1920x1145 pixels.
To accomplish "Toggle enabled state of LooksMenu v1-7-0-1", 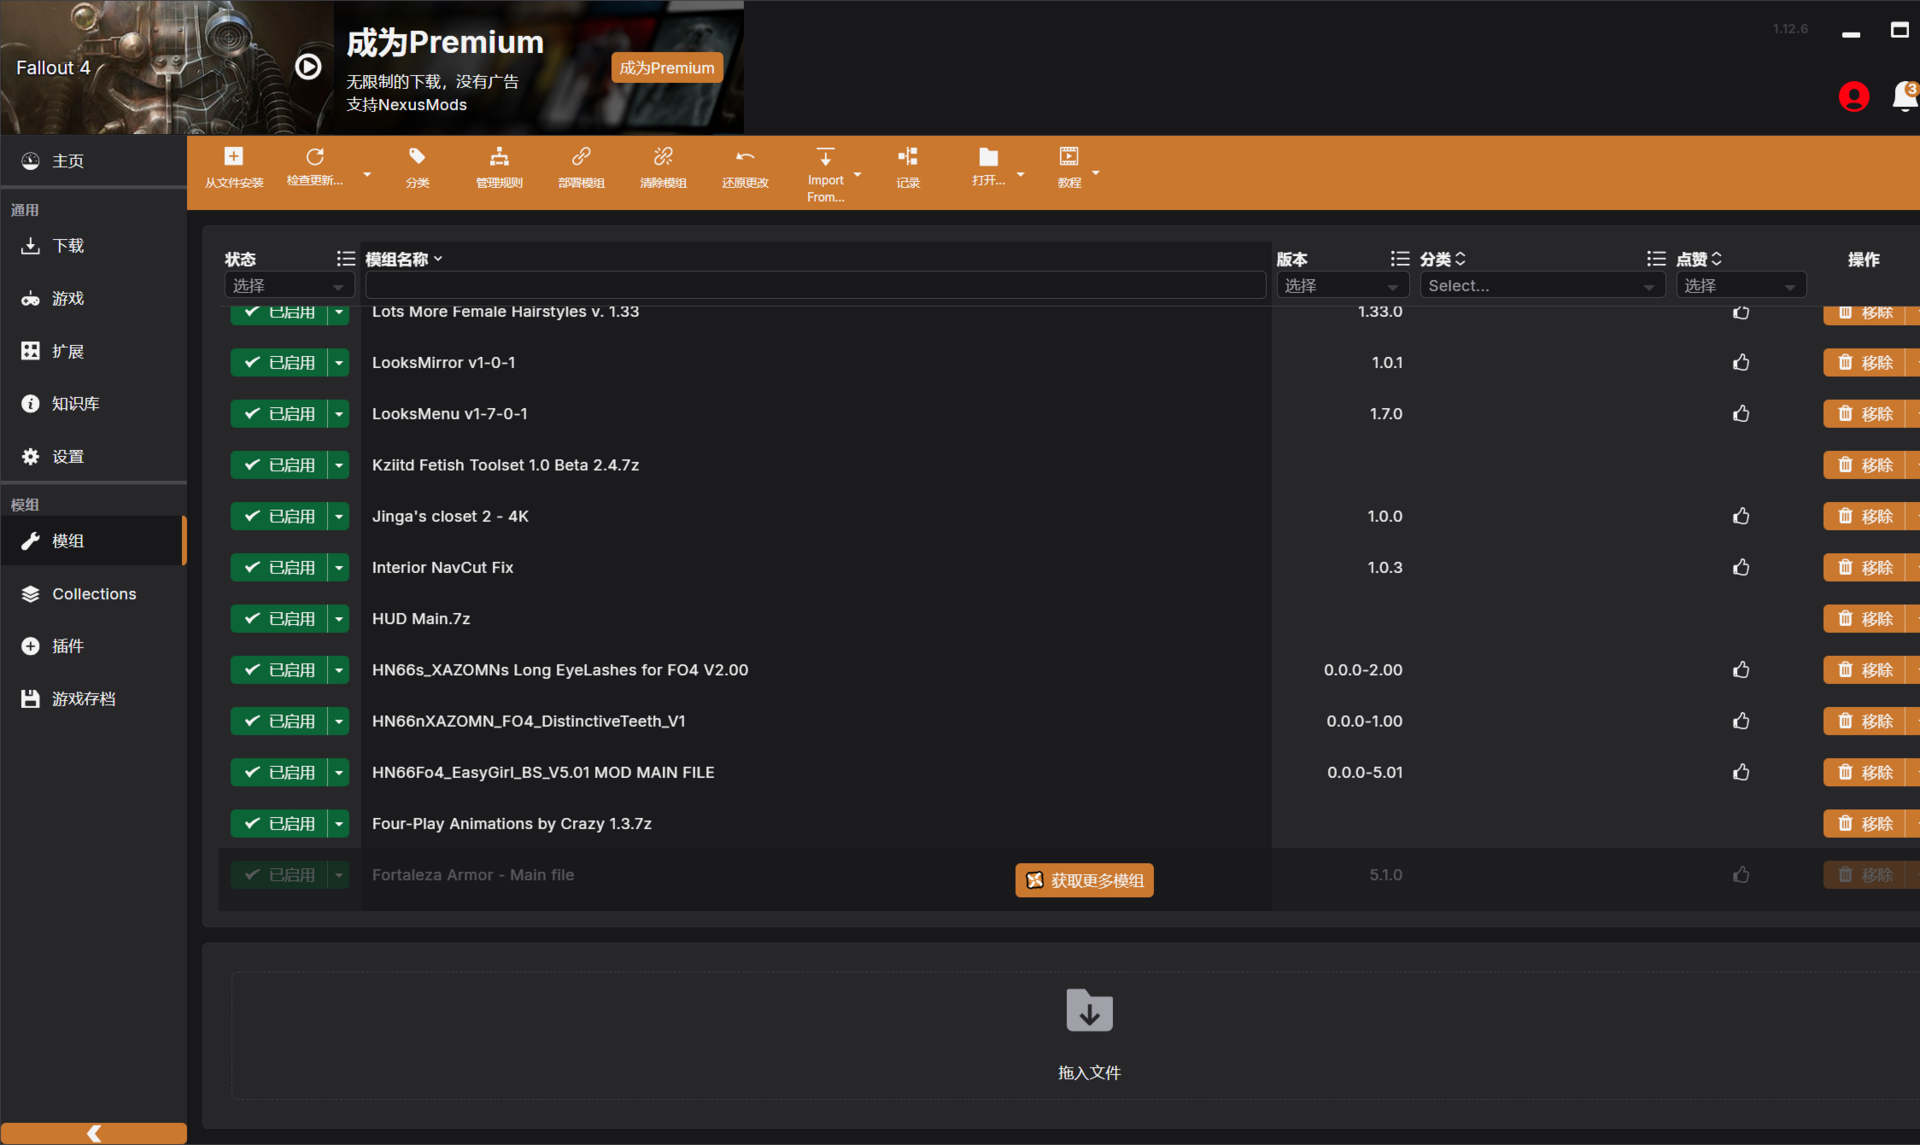I will click(x=279, y=413).
